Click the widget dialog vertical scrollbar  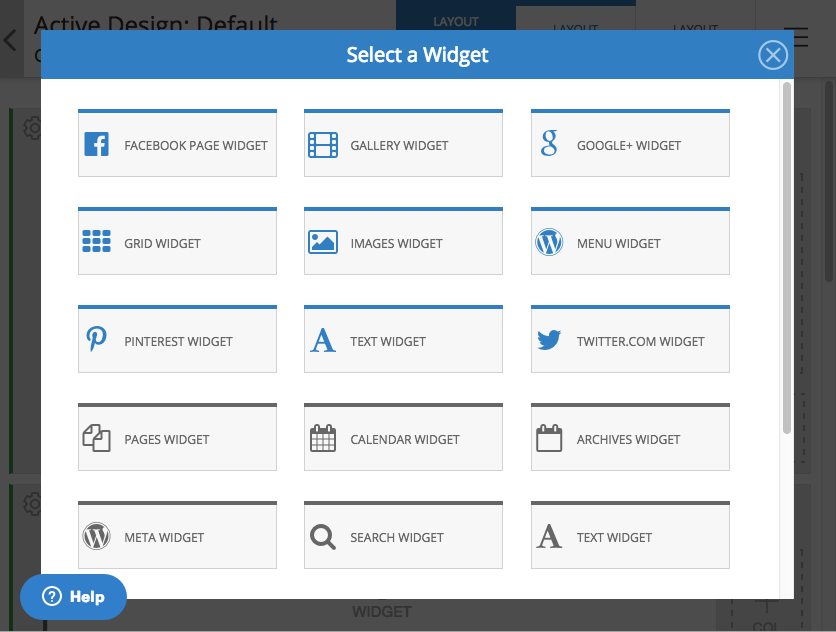[786, 258]
